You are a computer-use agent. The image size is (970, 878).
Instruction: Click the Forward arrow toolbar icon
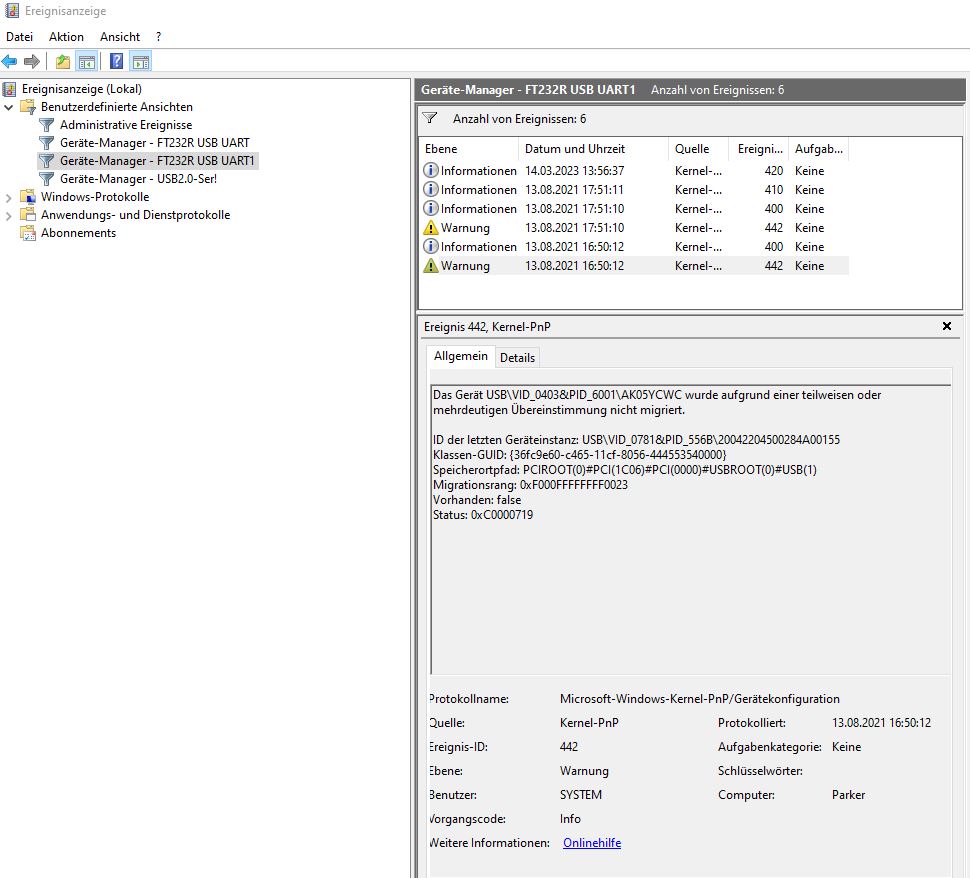32,61
